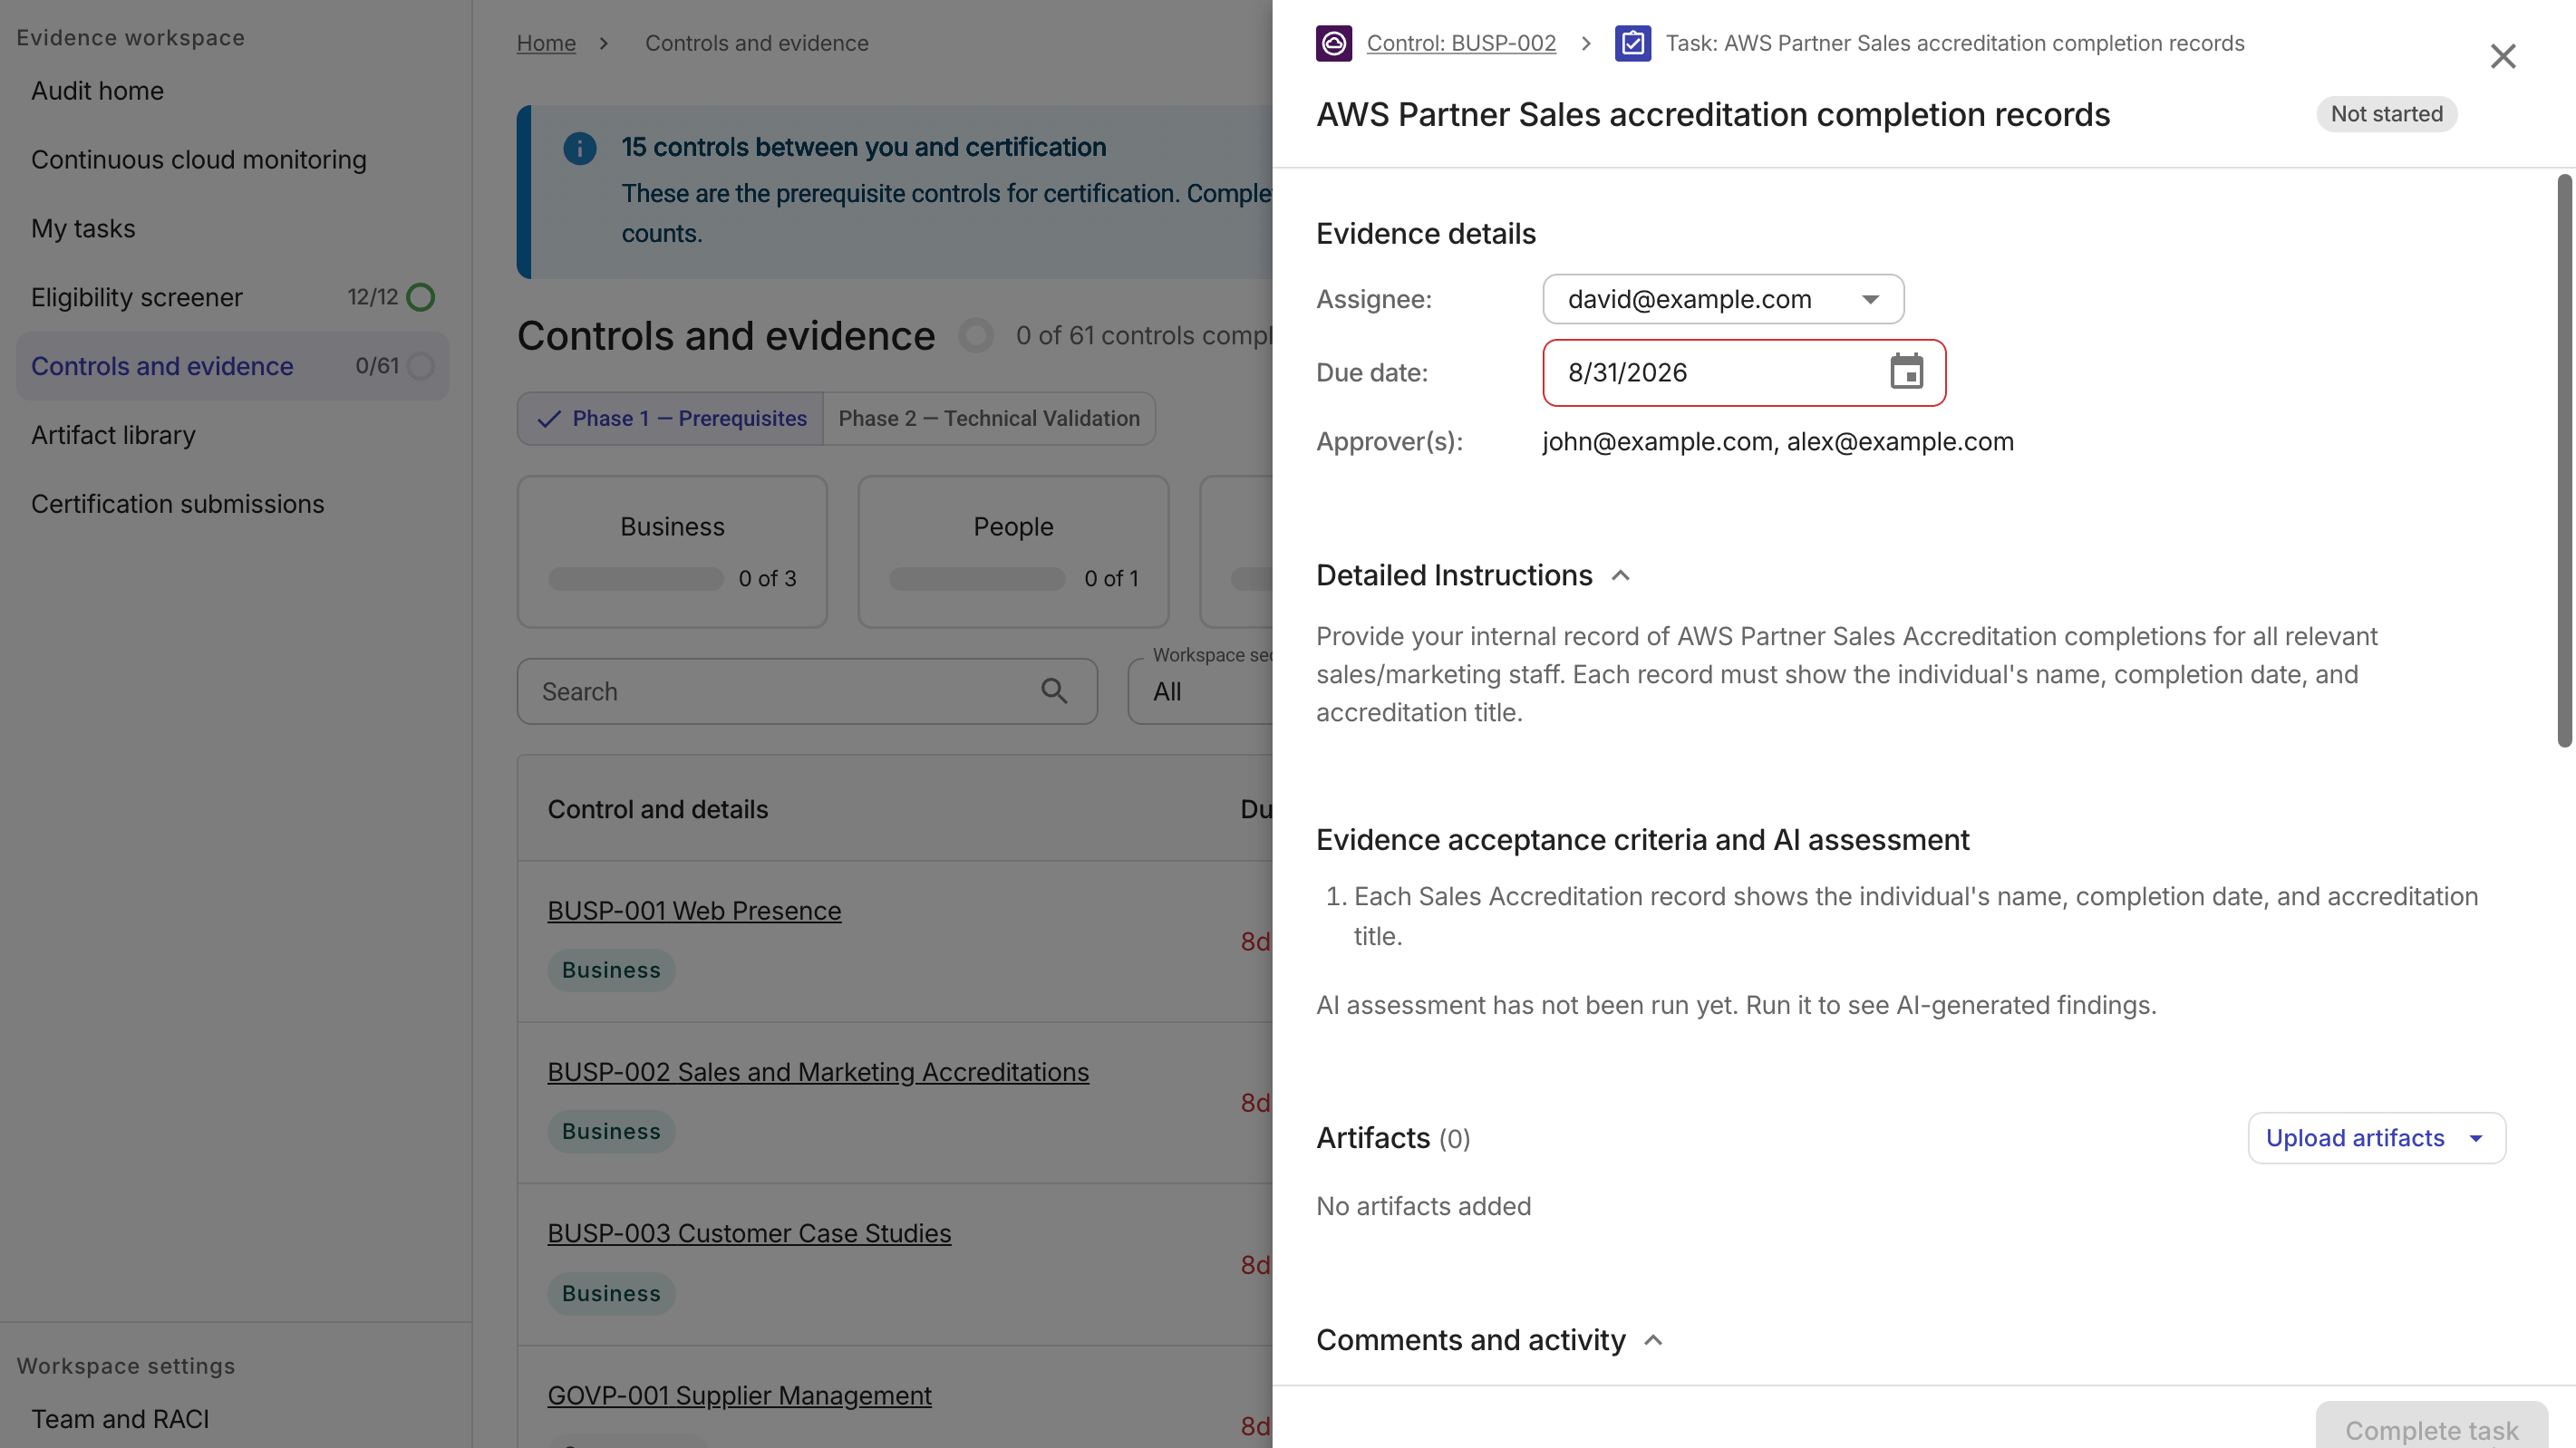Select the Phase 1 — Prerequisites tab
The height and width of the screenshot is (1448, 2576).
click(x=670, y=418)
